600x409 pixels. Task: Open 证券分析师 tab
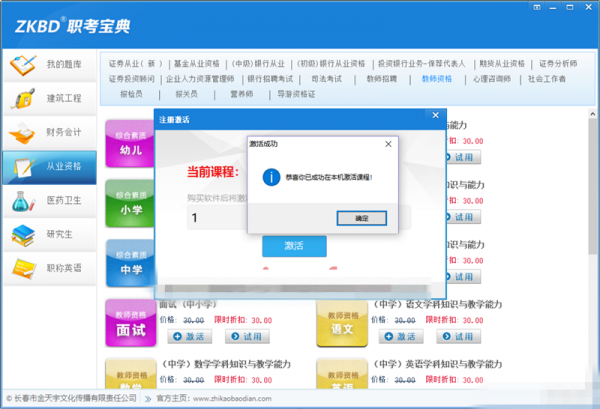point(558,64)
